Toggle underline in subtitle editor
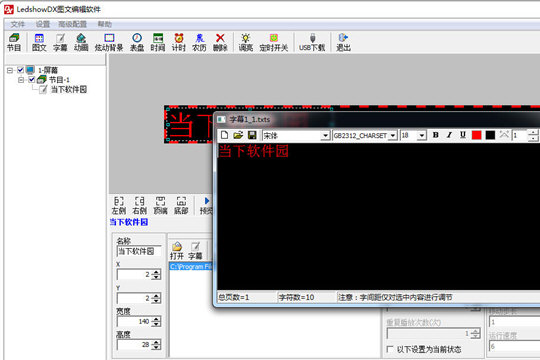 click(463, 135)
